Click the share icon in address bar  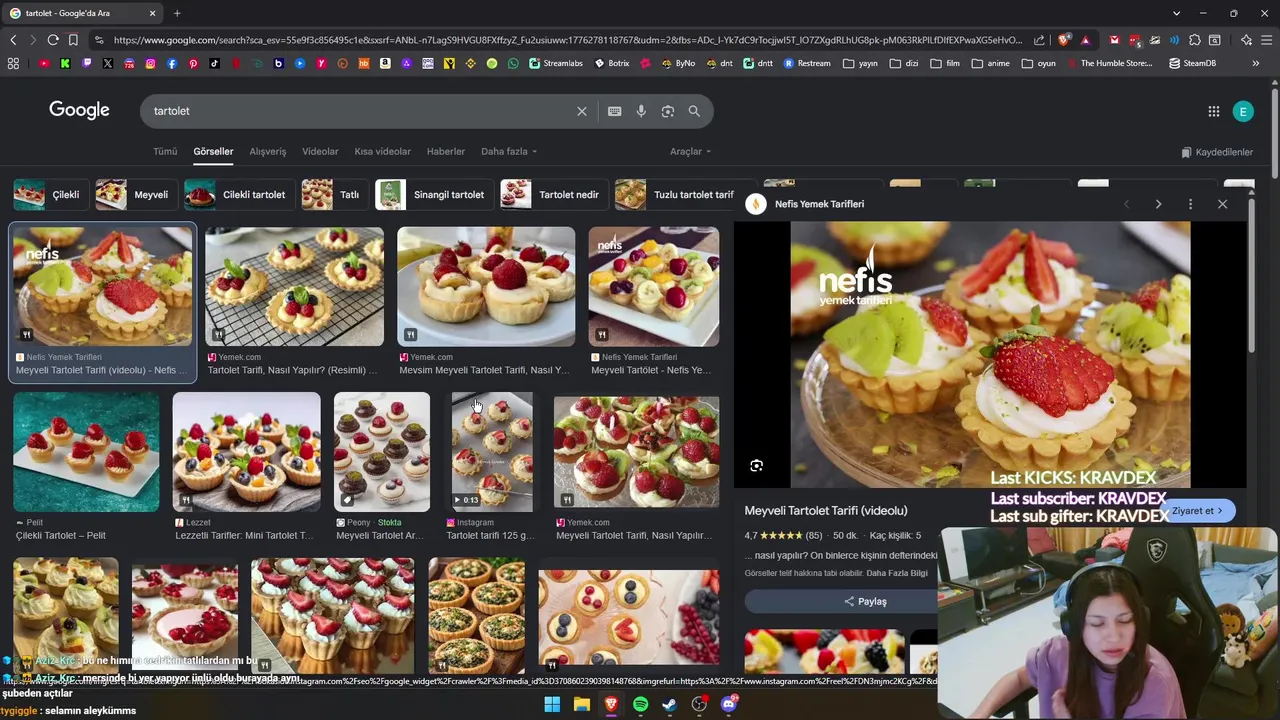pos(1039,40)
